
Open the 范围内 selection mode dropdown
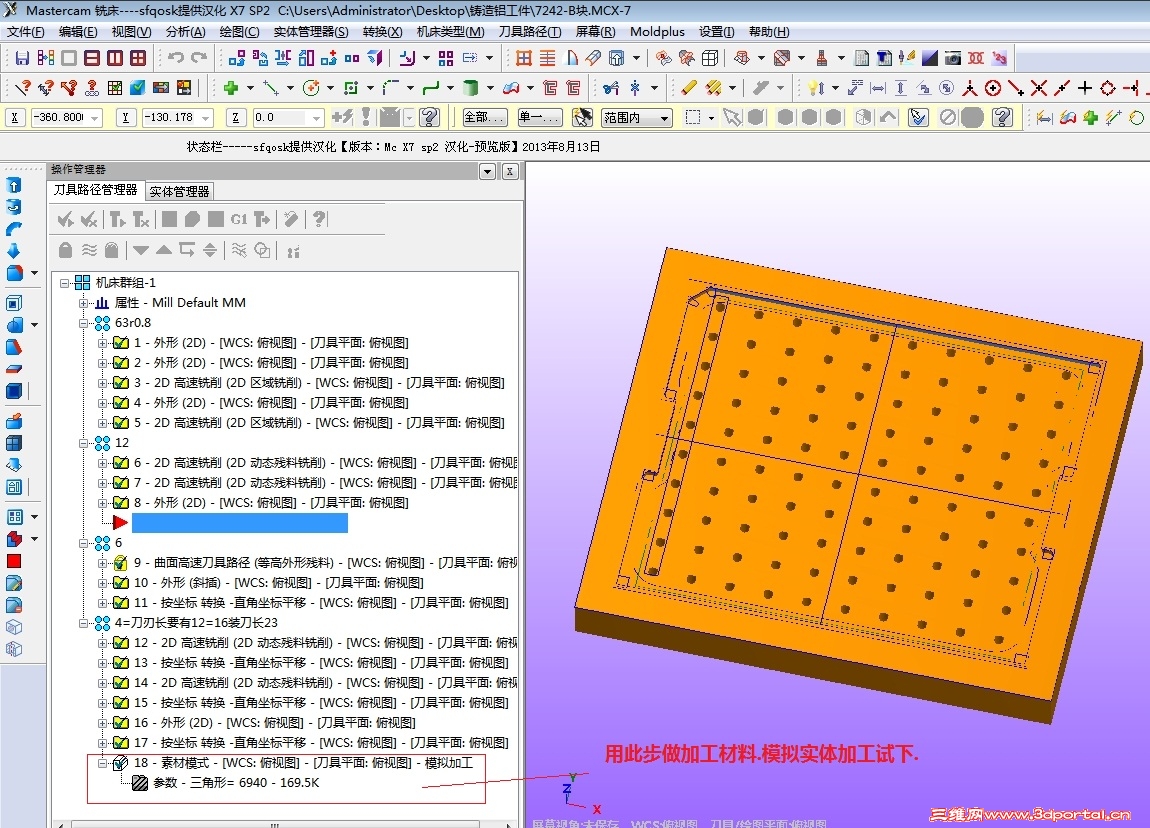(664, 117)
